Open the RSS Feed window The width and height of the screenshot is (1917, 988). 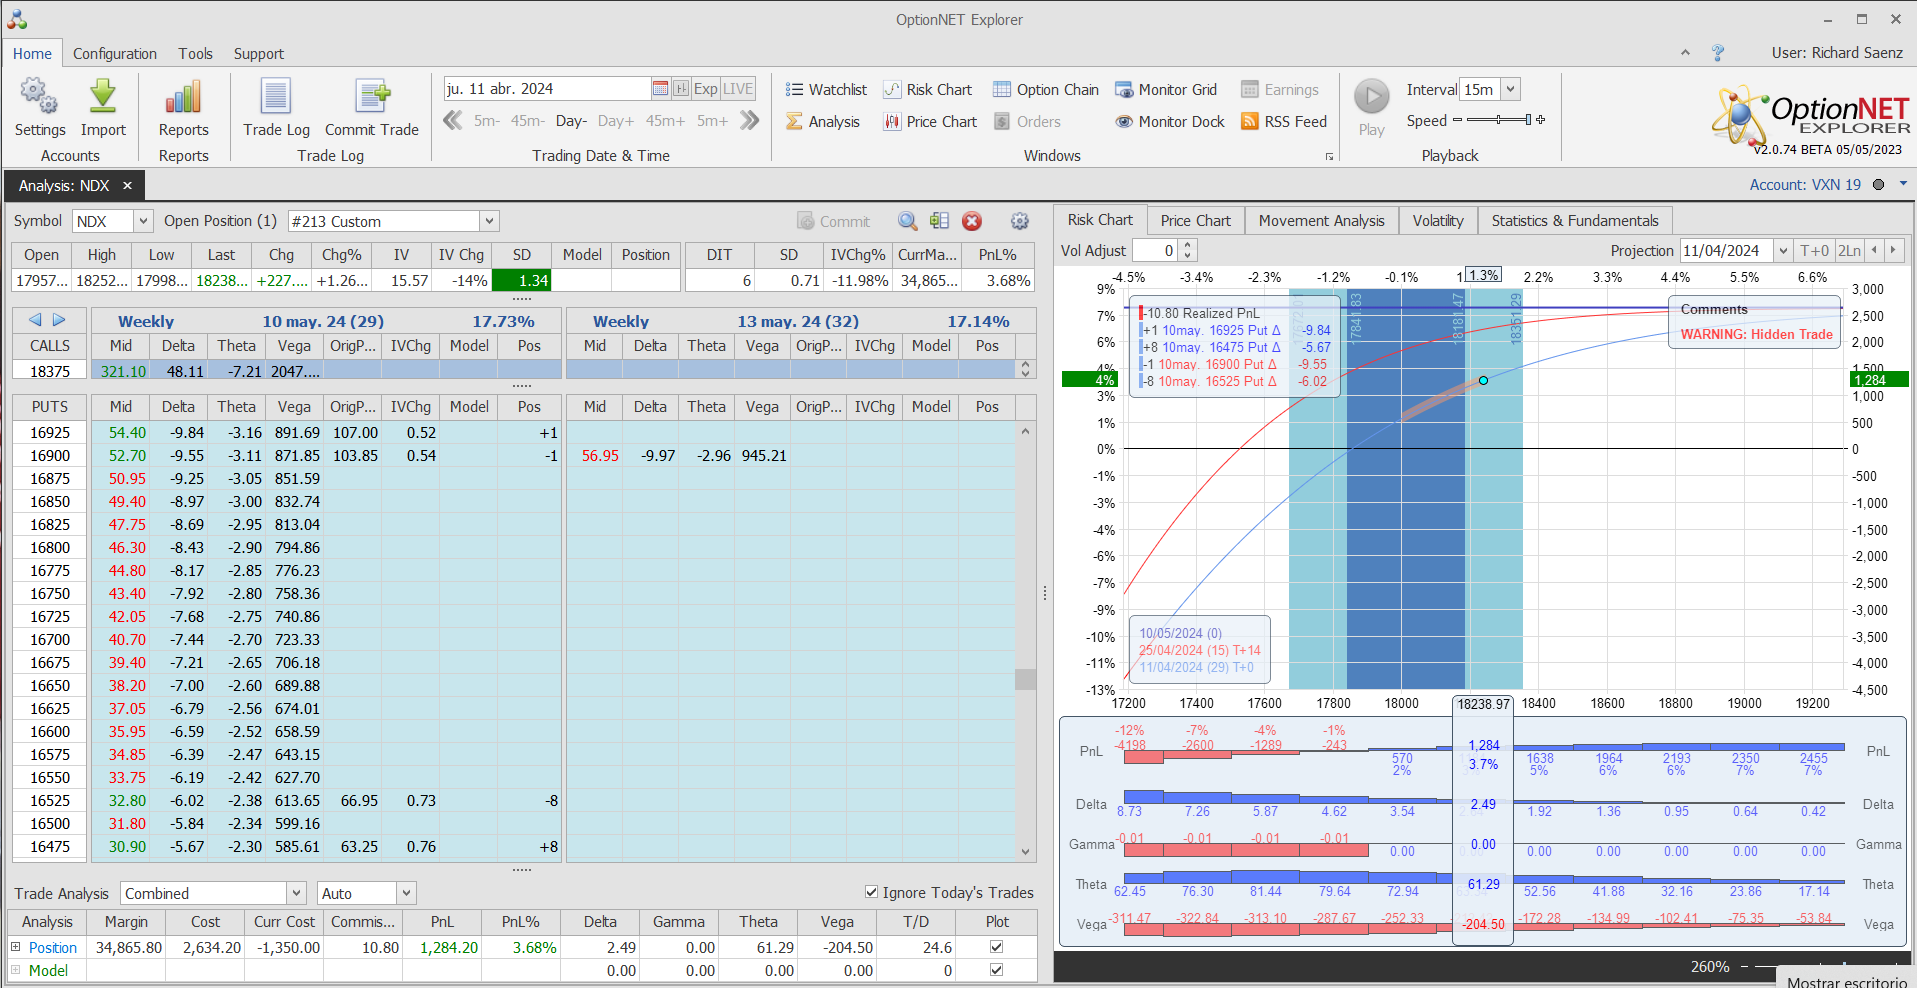pos(1284,122)
